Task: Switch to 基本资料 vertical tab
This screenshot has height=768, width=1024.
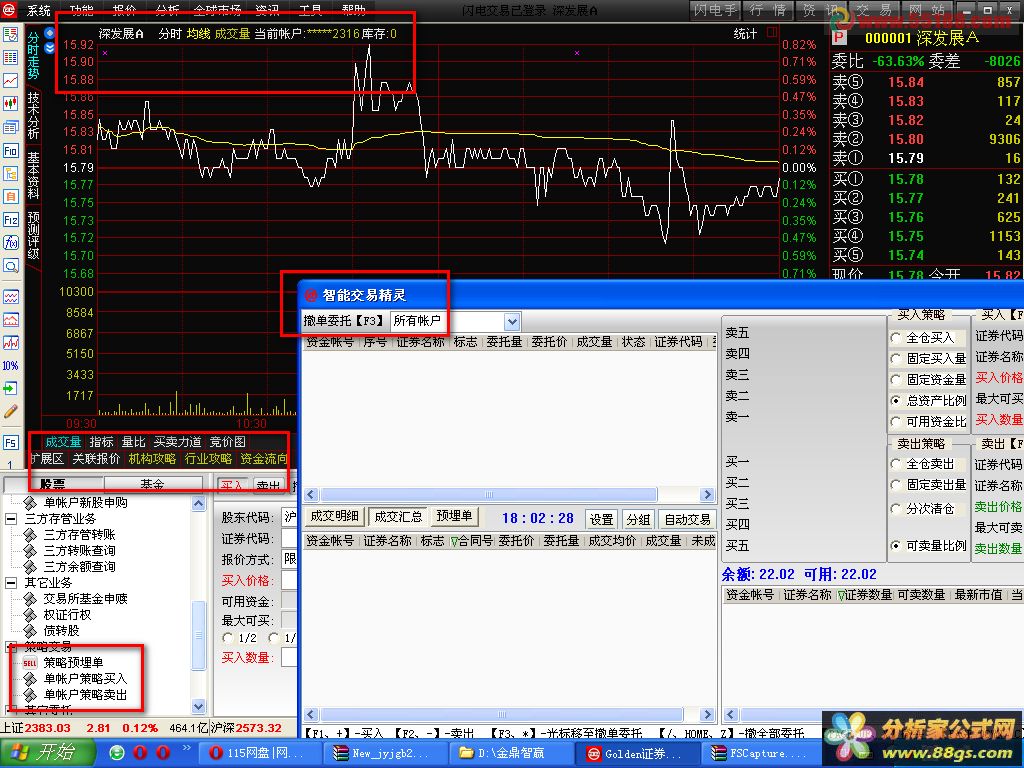Action: tap(33, 176)
